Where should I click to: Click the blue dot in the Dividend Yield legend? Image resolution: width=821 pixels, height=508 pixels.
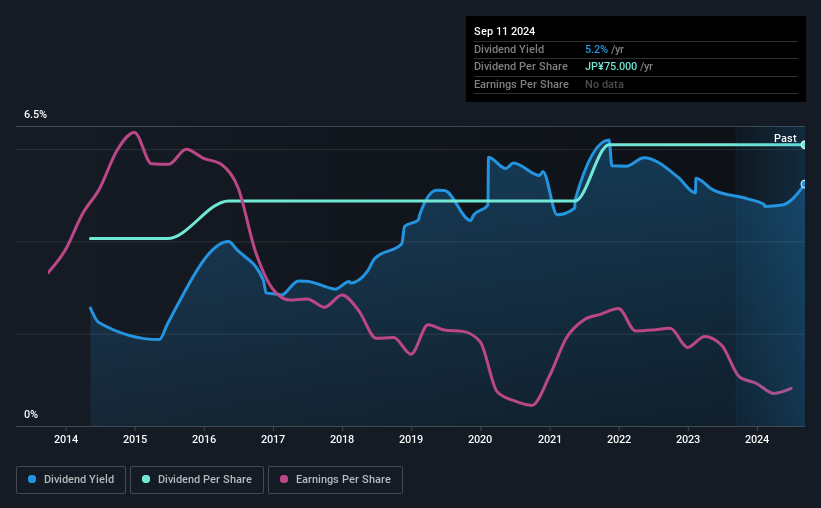33,479
